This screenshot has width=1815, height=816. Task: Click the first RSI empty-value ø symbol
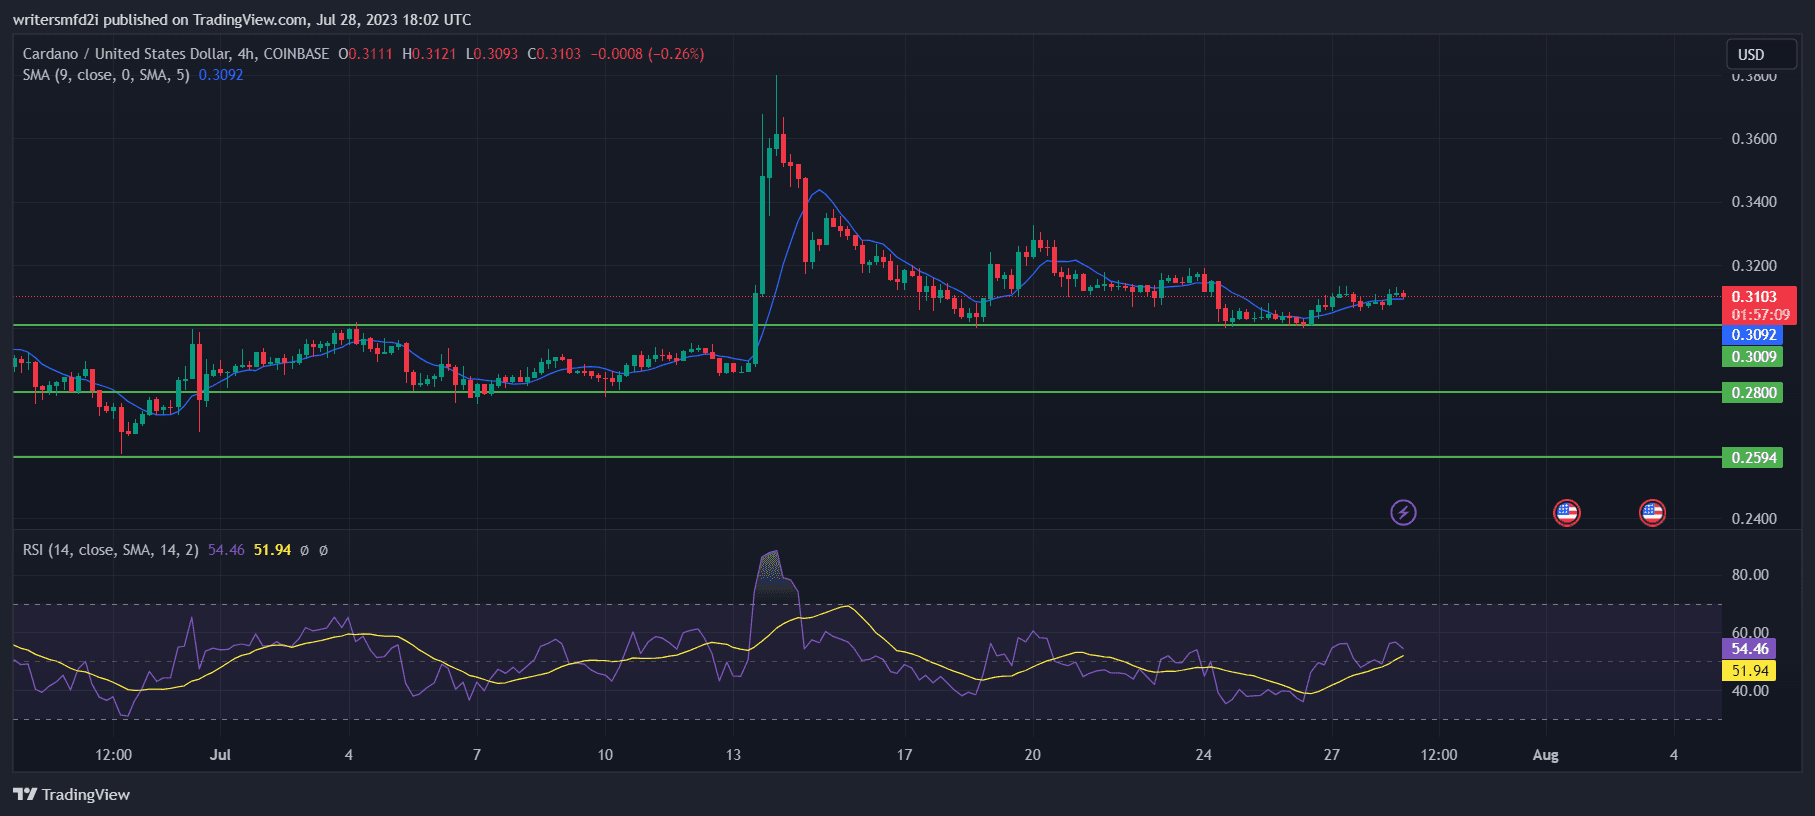(305, 550)
